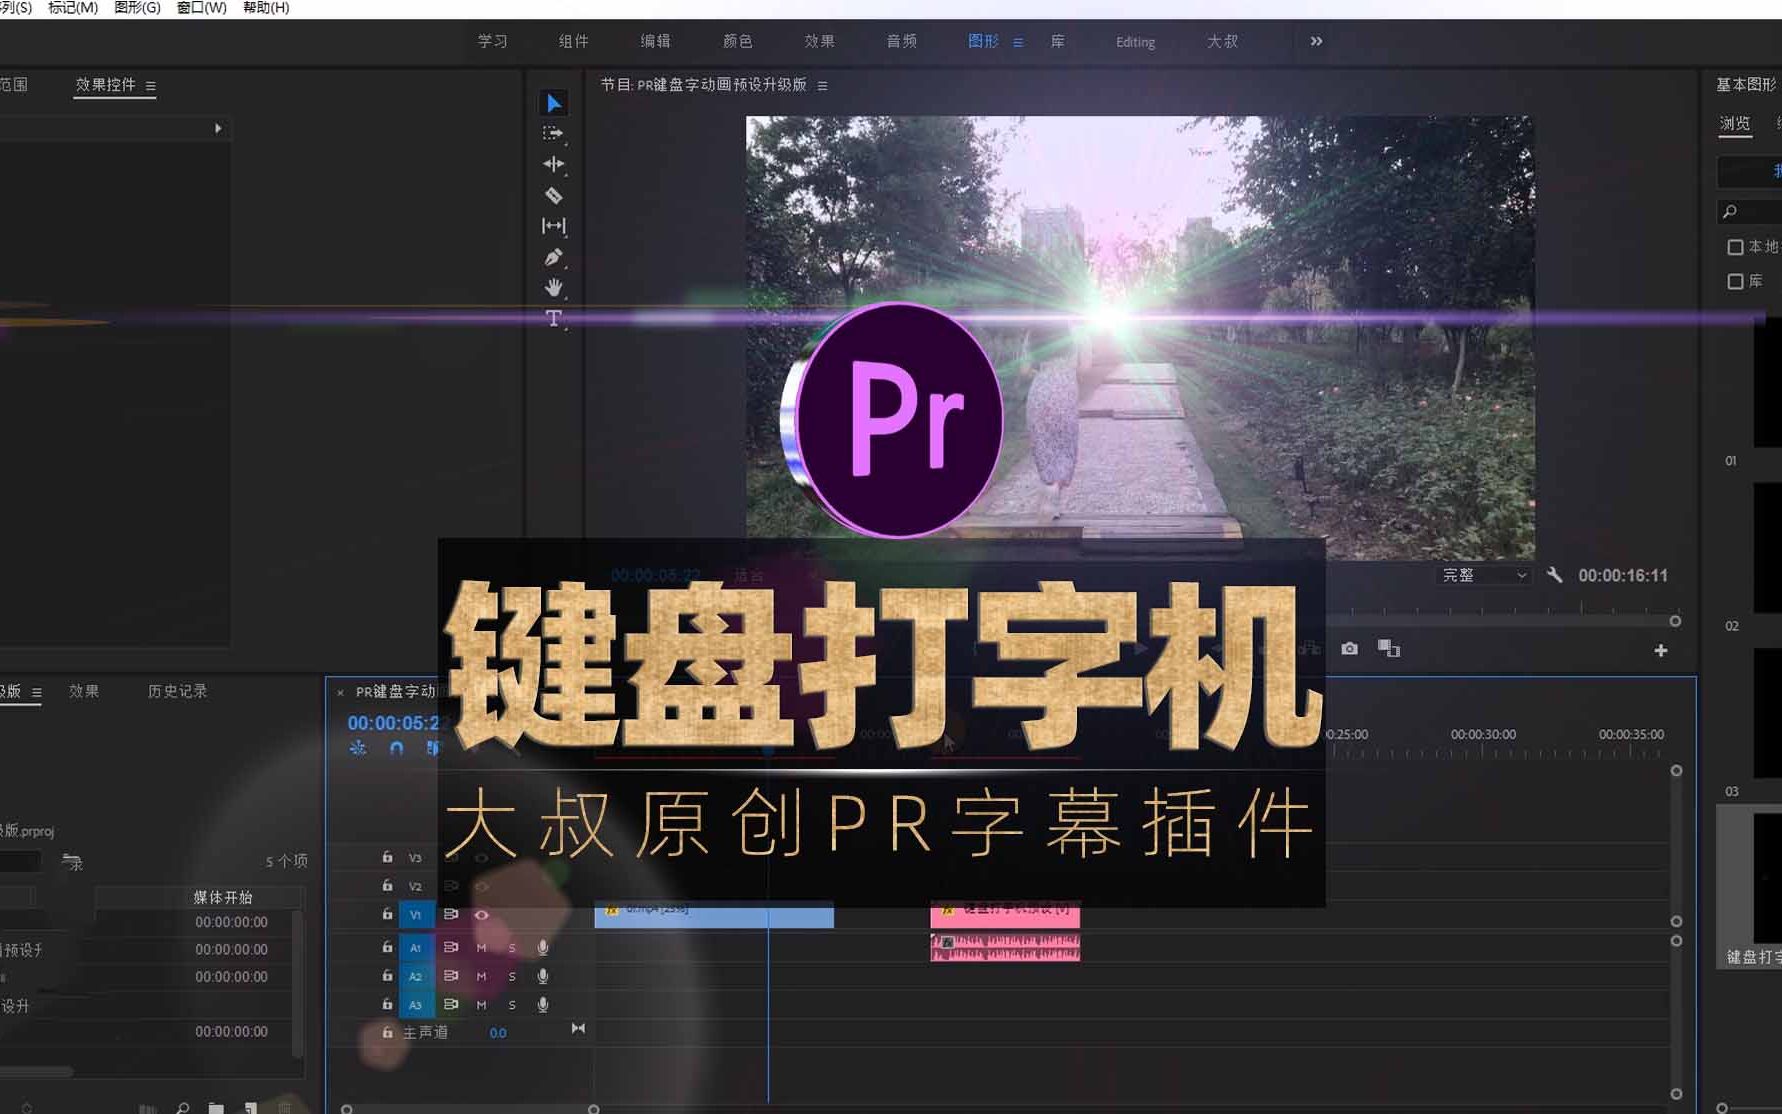Open 效果控件 panel menu

pyautogui.click(x=150, y=86)
